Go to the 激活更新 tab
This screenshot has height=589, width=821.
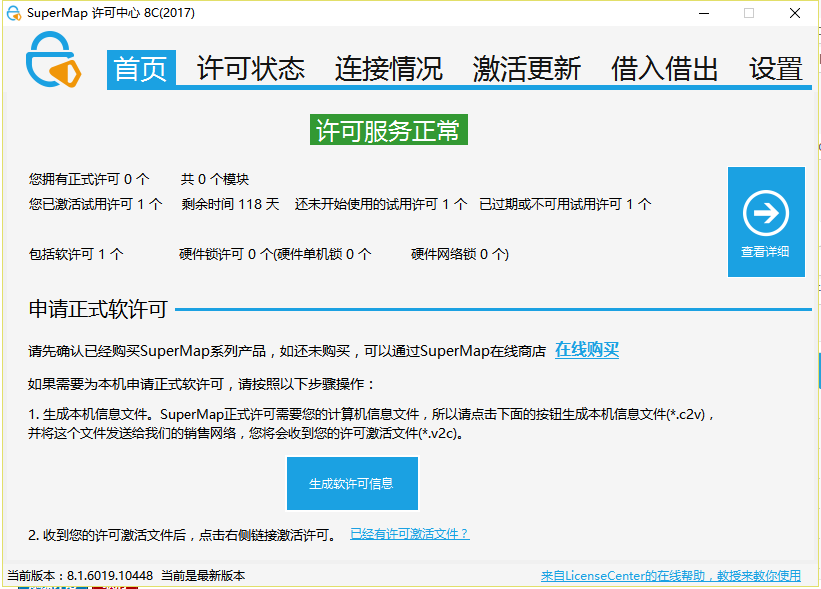point(527,69)
